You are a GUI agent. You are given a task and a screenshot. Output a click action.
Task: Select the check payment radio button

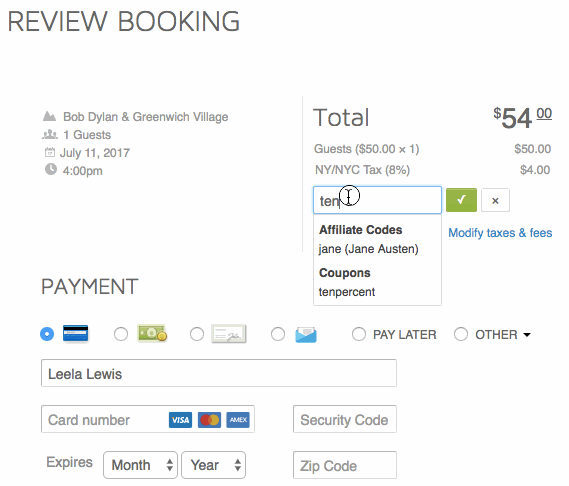[x=197, y=334]
